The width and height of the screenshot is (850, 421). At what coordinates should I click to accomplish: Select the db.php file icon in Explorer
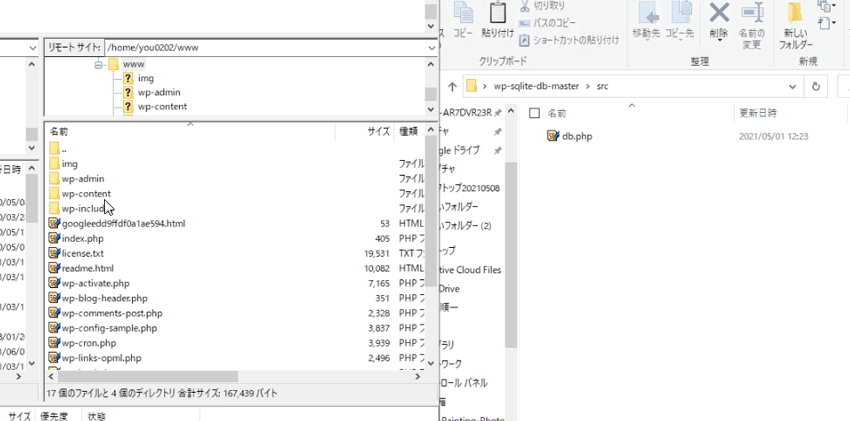coord(553,136)
